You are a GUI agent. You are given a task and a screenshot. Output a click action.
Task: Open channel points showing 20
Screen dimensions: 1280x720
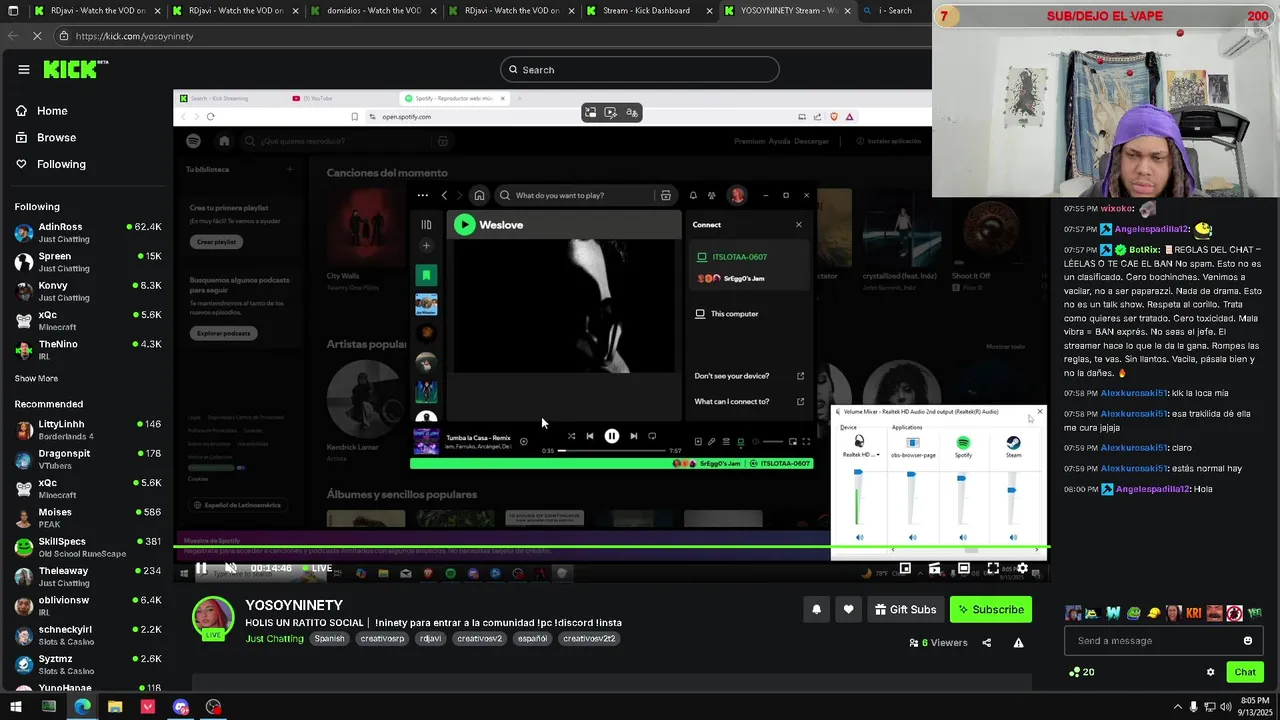click(x=1081, y=672)
